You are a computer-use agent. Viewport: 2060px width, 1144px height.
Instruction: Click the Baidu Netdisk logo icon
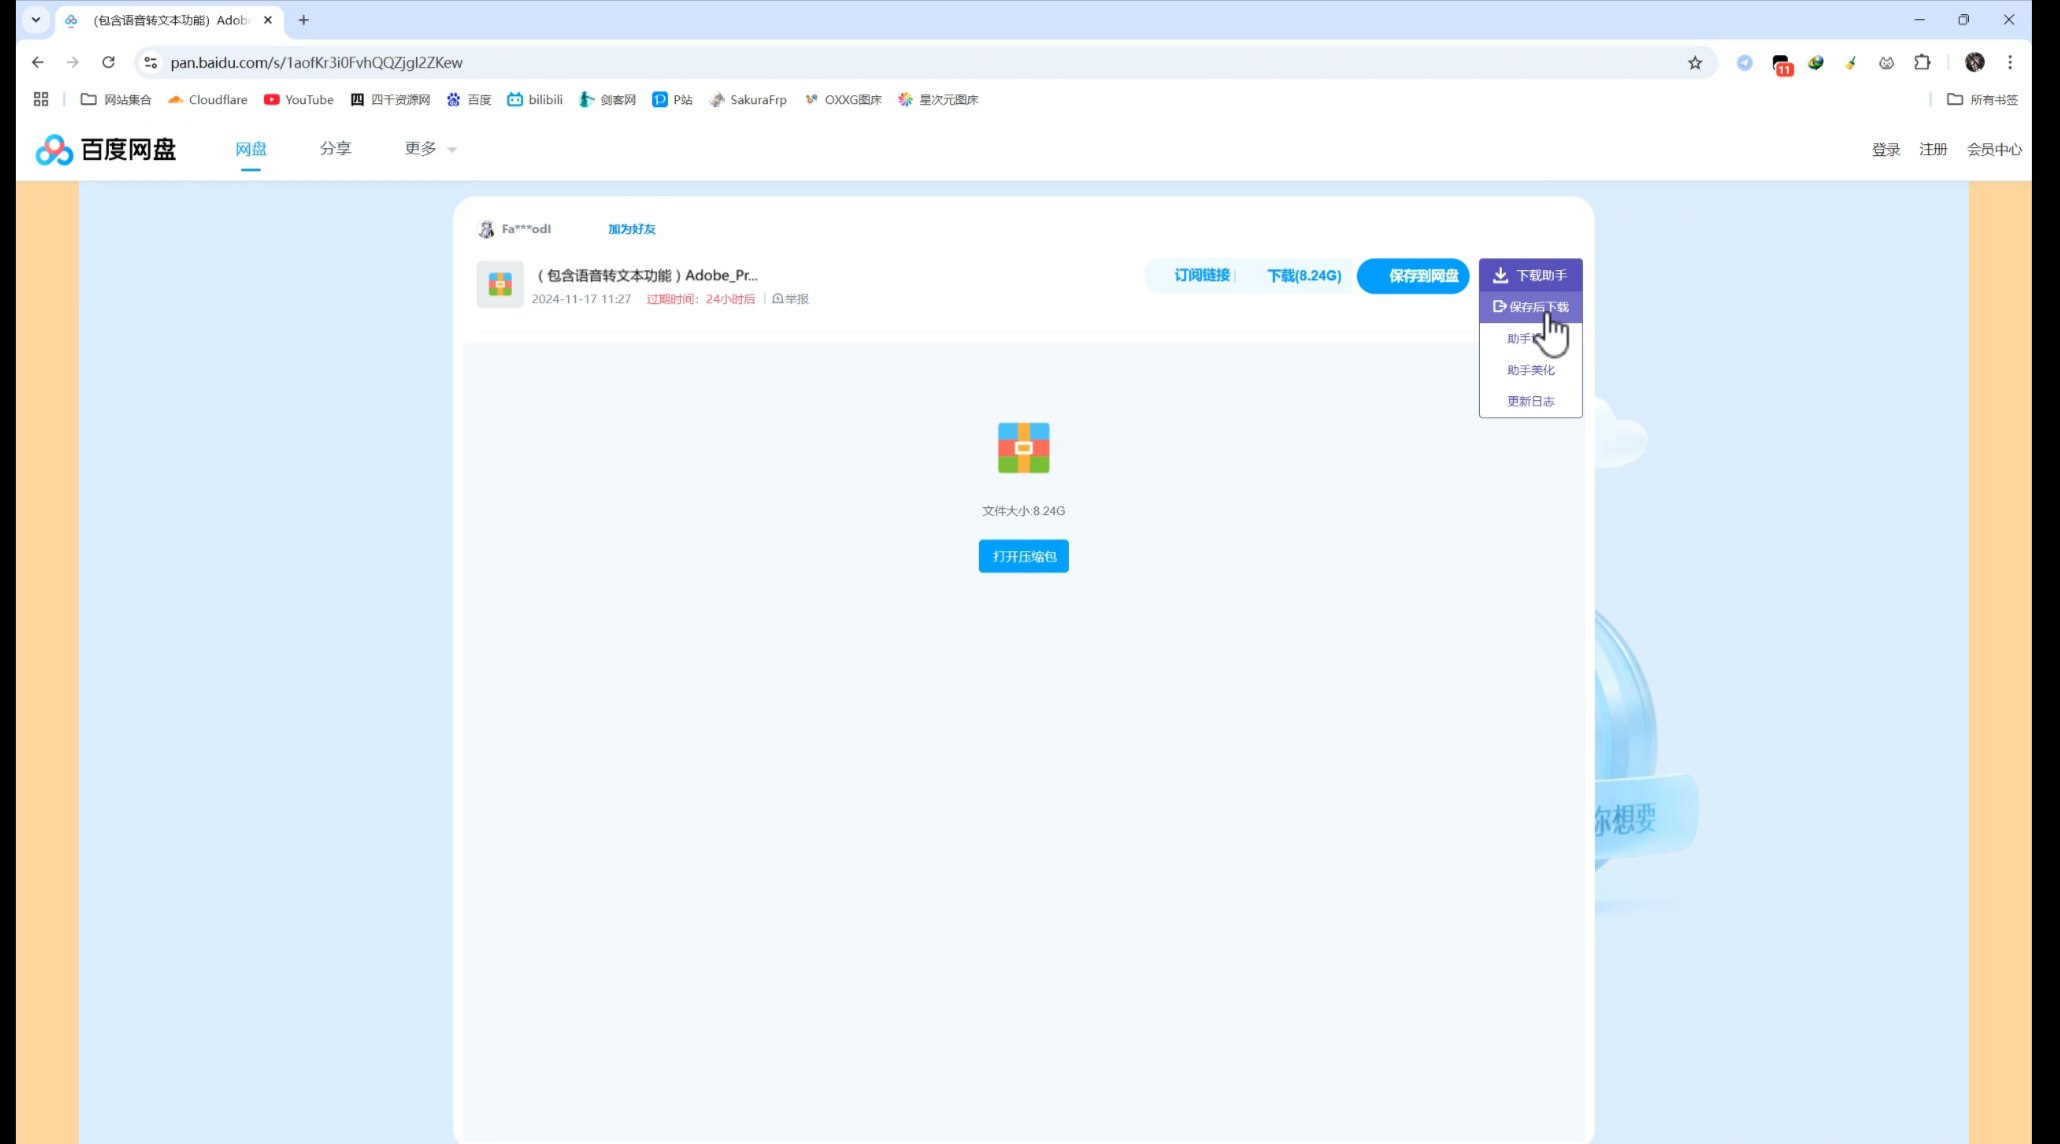coord(54,150)
